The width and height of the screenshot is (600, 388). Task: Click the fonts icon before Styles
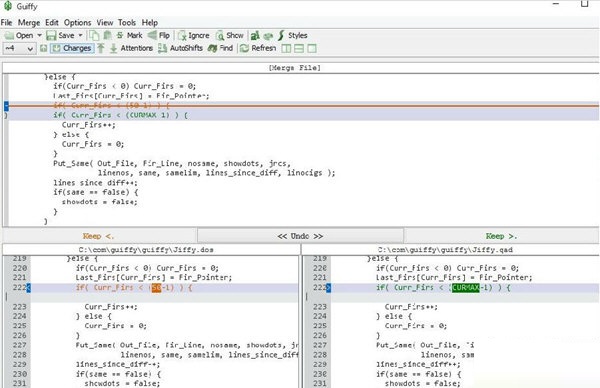255,36
